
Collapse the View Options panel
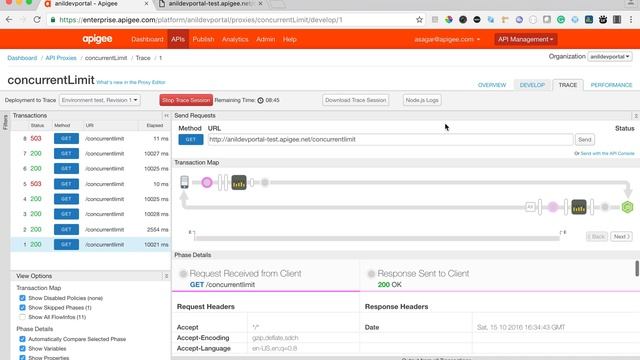point(166,276)
